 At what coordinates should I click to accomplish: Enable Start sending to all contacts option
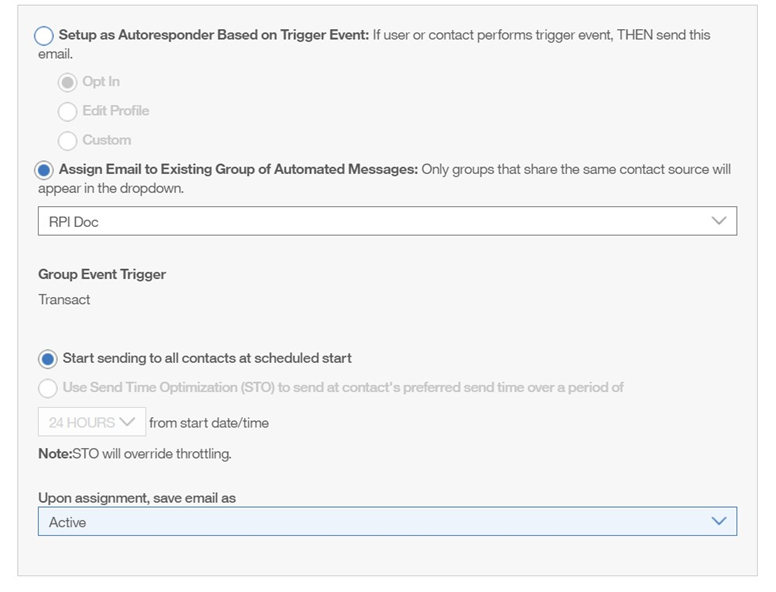(48, 359)
